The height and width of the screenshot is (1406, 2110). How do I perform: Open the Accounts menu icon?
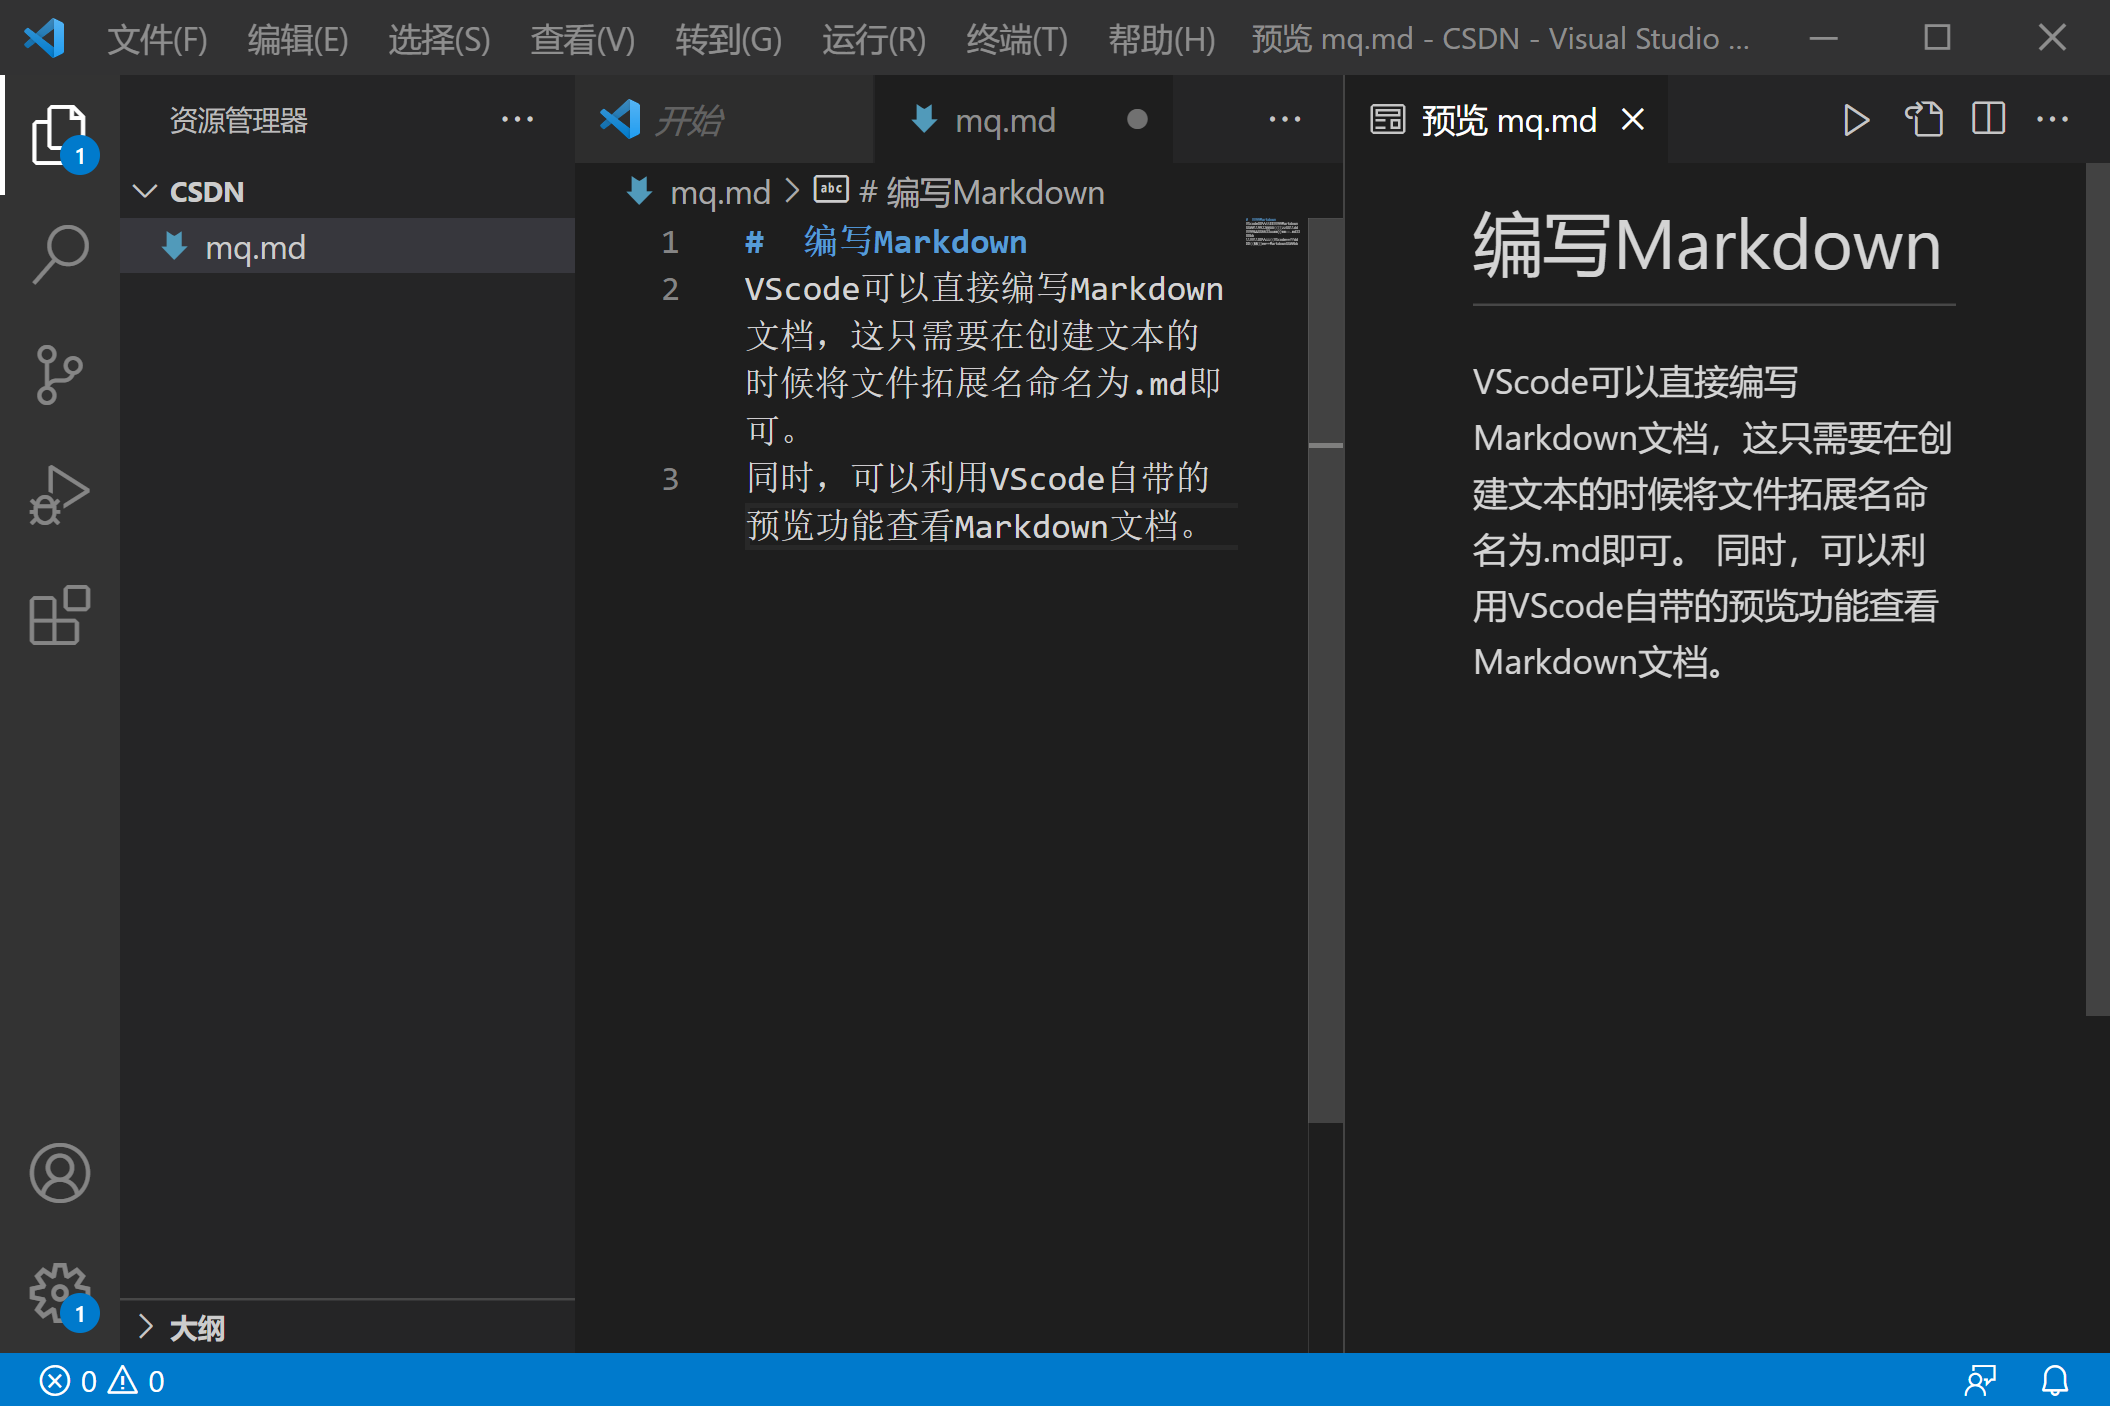[x=60, y=1173]
